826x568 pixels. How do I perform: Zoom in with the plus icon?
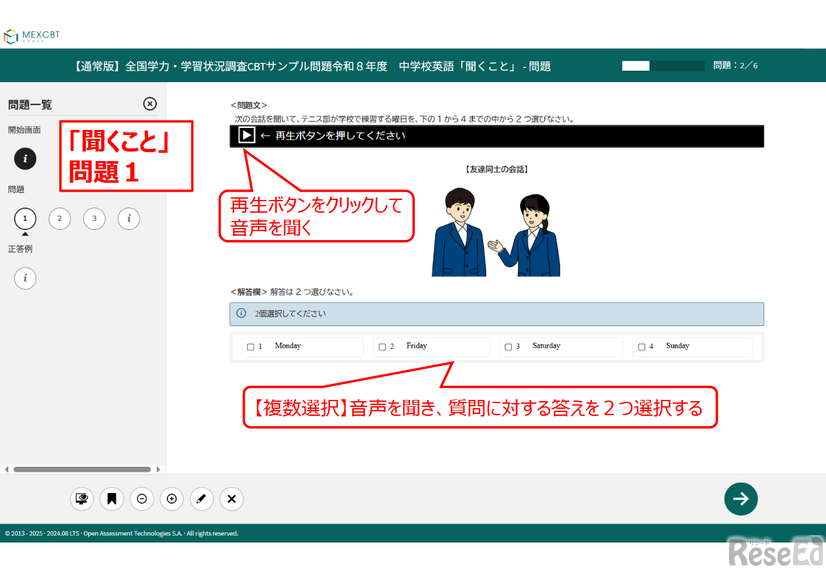point(172,499)
